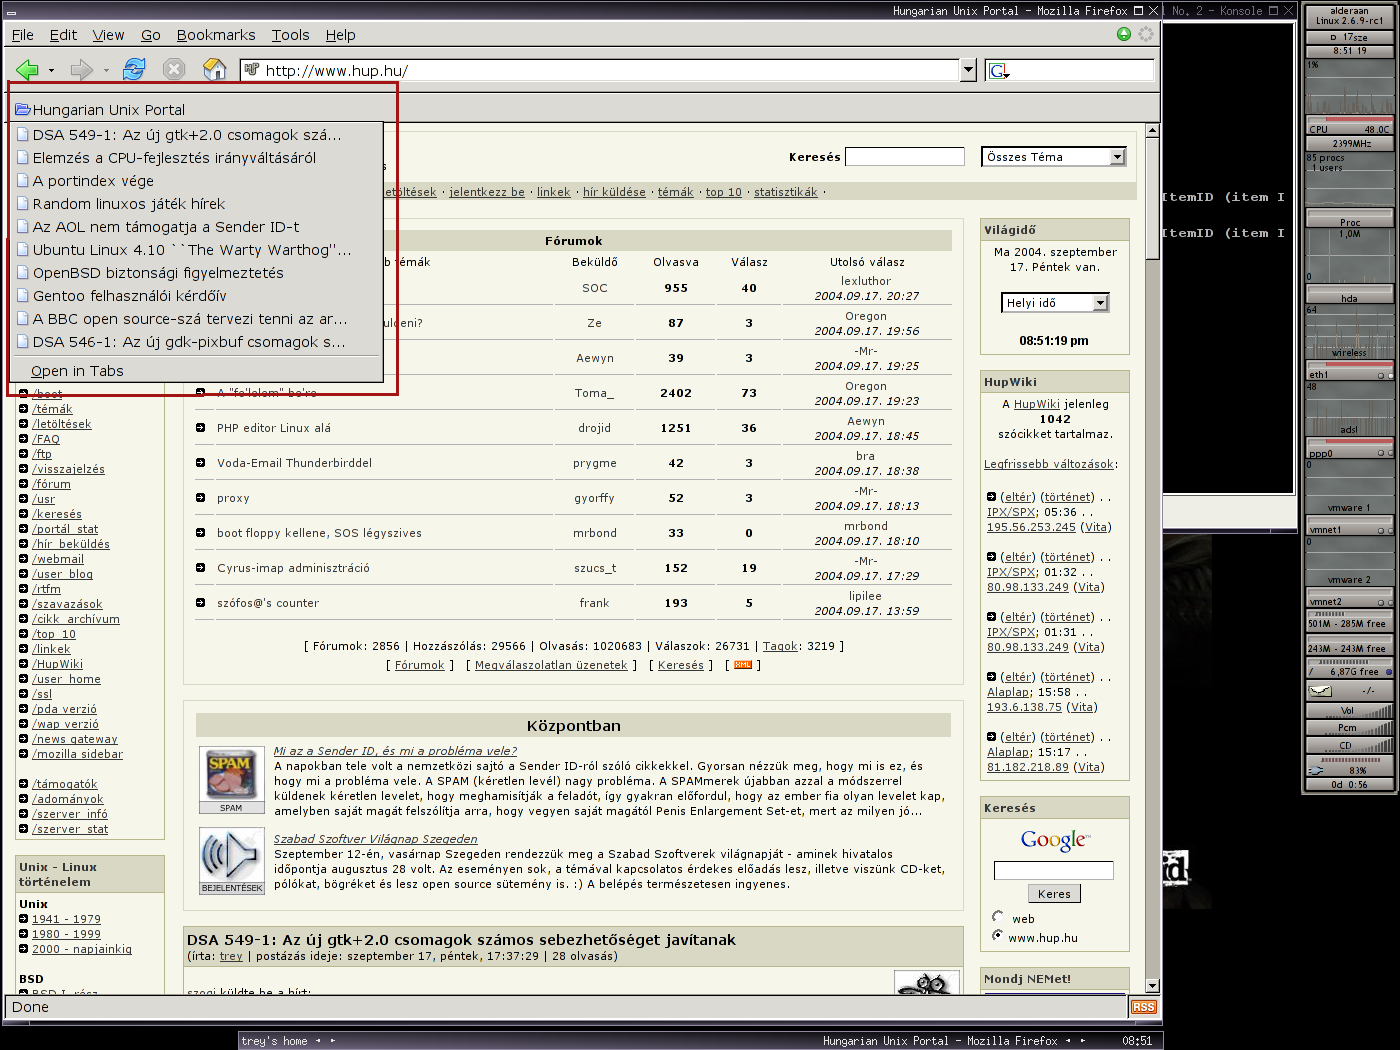
Task: Open bookmark OpenBSD biztonsági figyelmeztetés
Action: pos(197,273)
